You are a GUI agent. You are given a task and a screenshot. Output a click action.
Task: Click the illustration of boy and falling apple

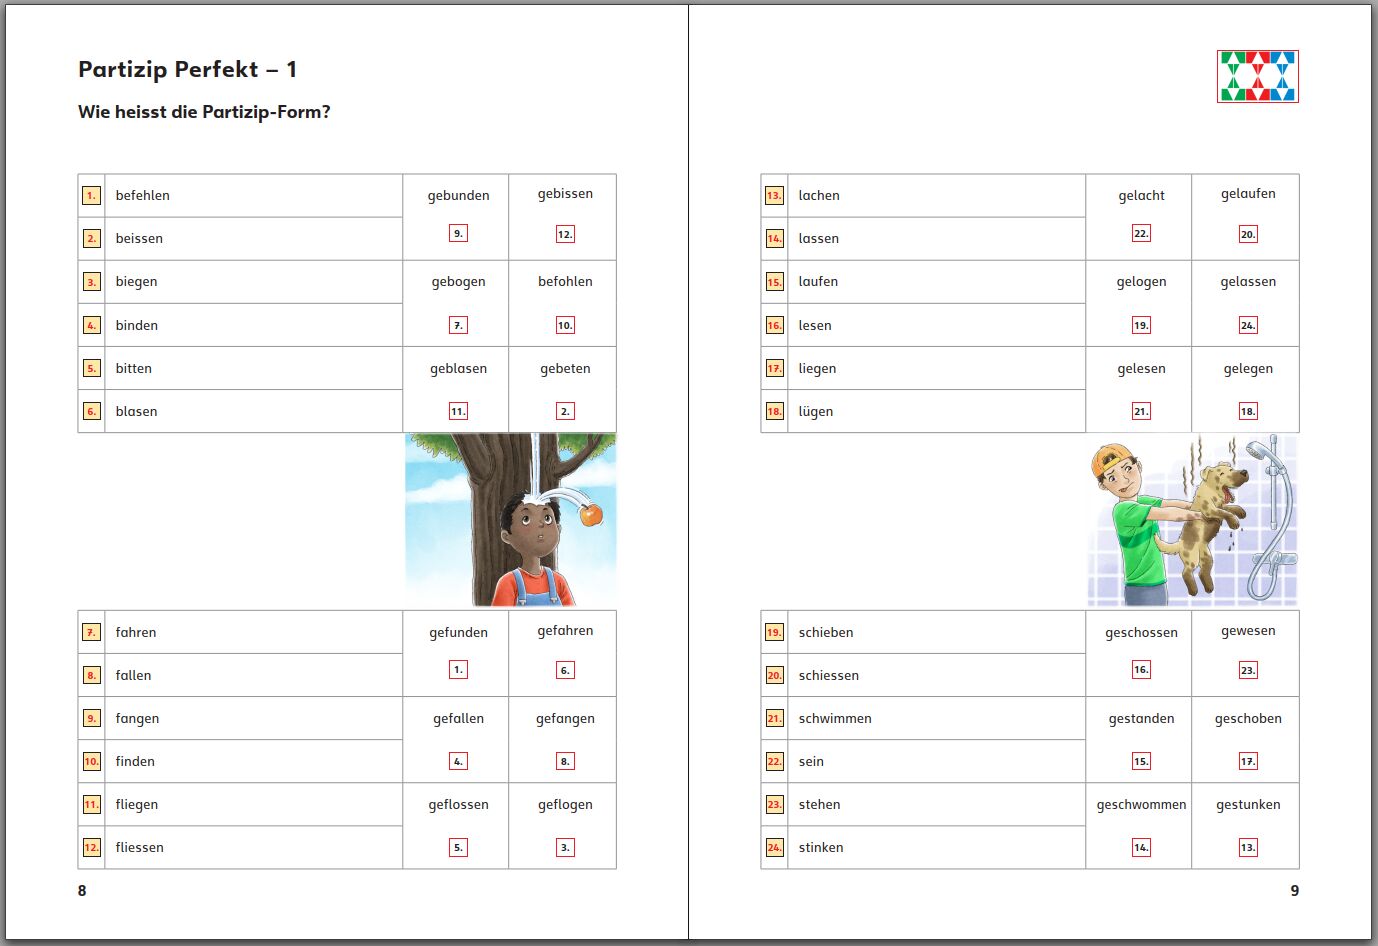point(510,520)
